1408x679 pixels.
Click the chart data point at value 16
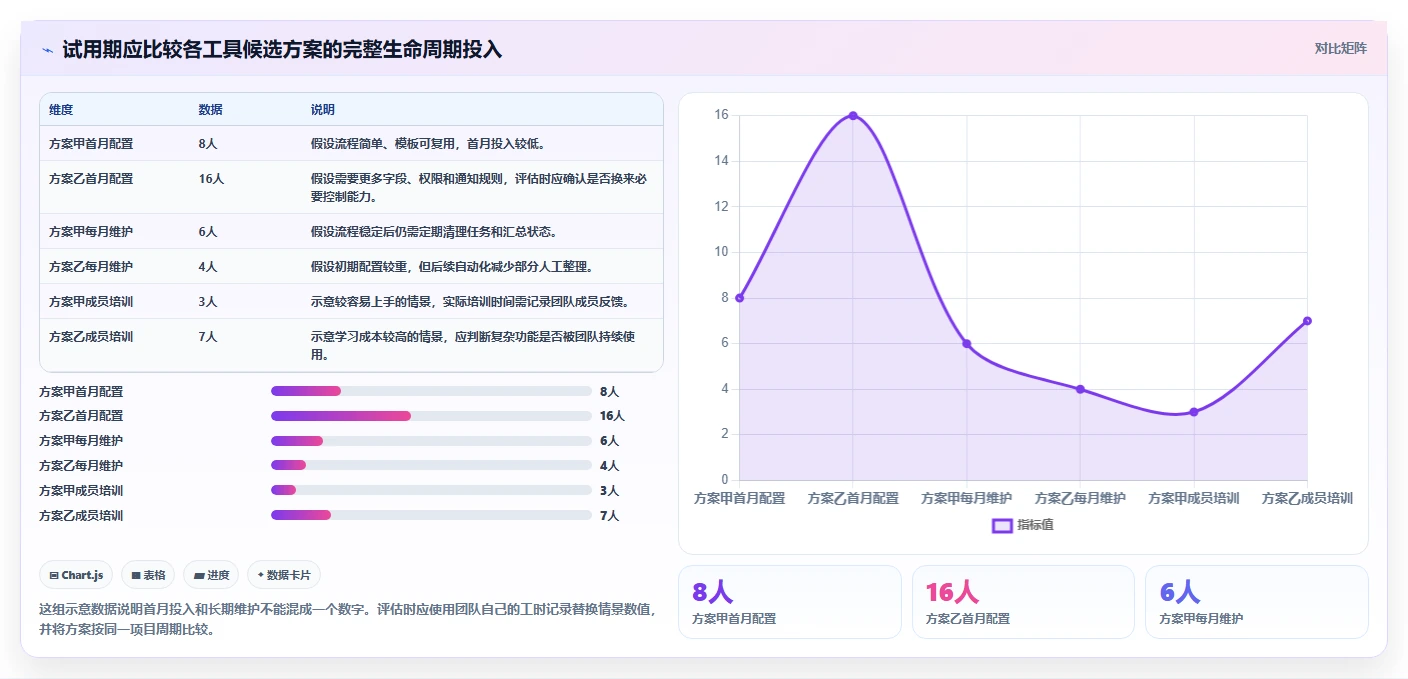click(853, 116)
